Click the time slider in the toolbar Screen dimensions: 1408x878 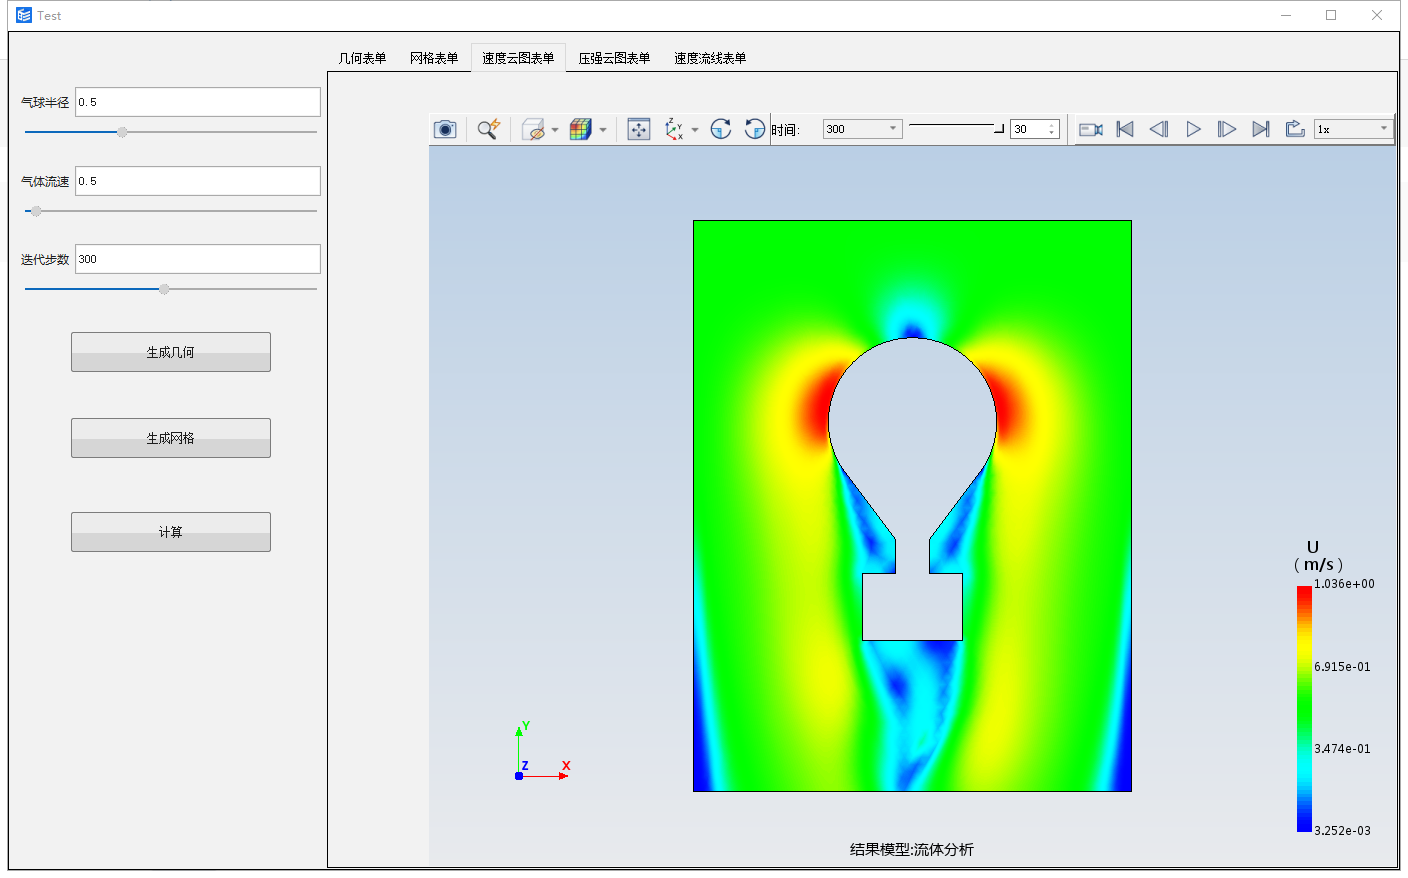pyautogui.click(x=956, y=128)
